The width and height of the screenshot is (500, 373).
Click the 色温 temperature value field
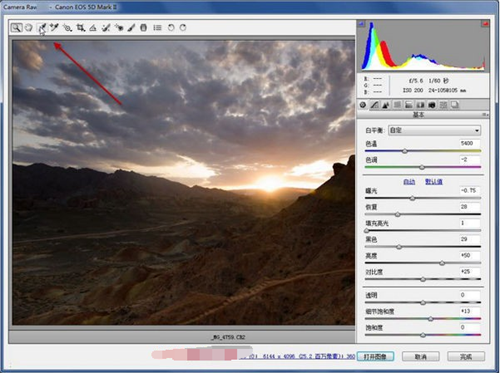pos(470,143)
